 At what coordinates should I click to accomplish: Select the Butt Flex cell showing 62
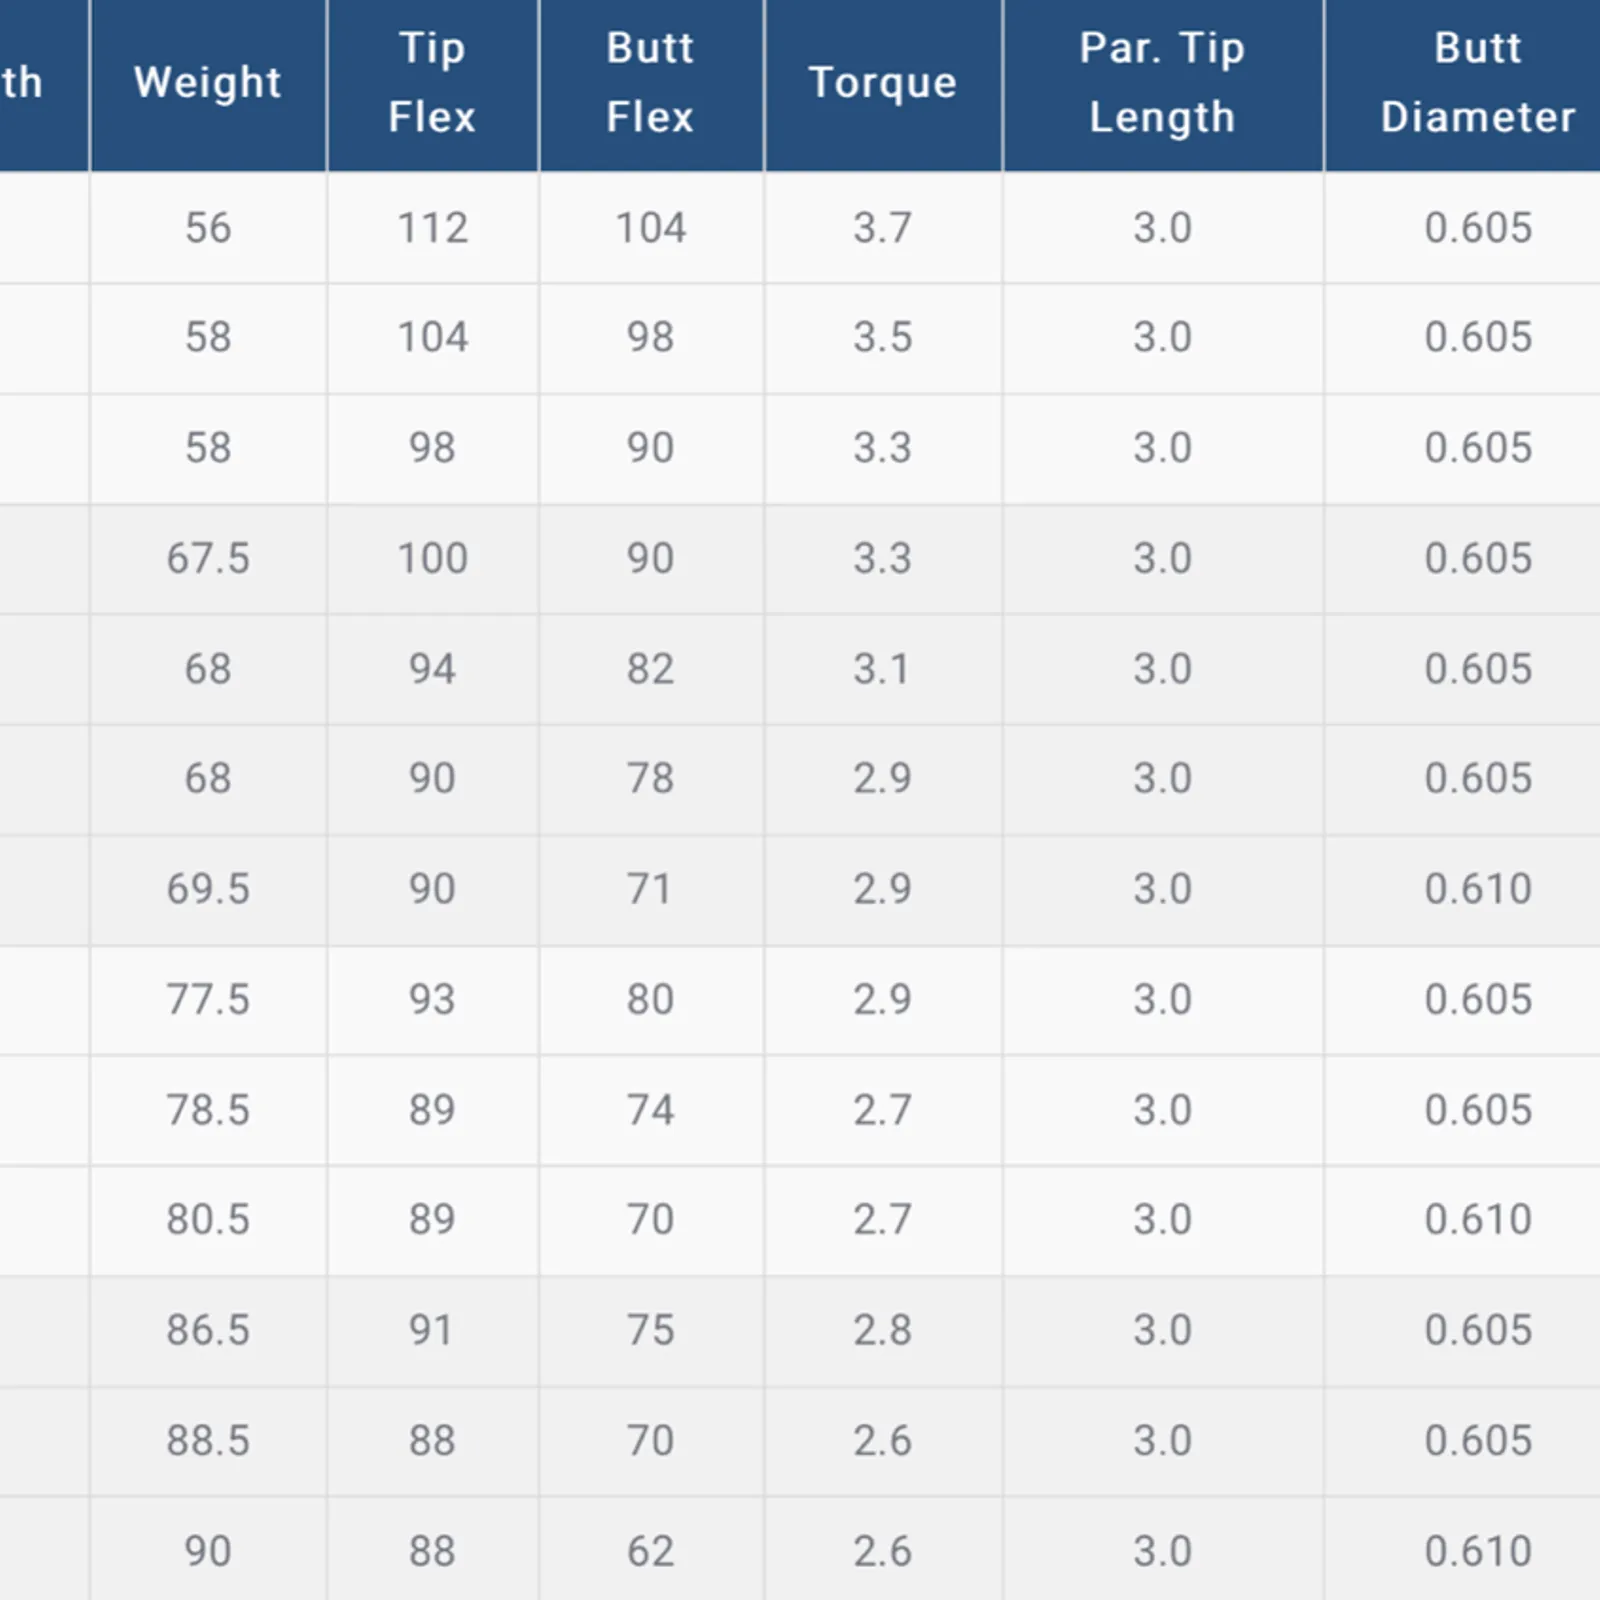point(650,1551)
